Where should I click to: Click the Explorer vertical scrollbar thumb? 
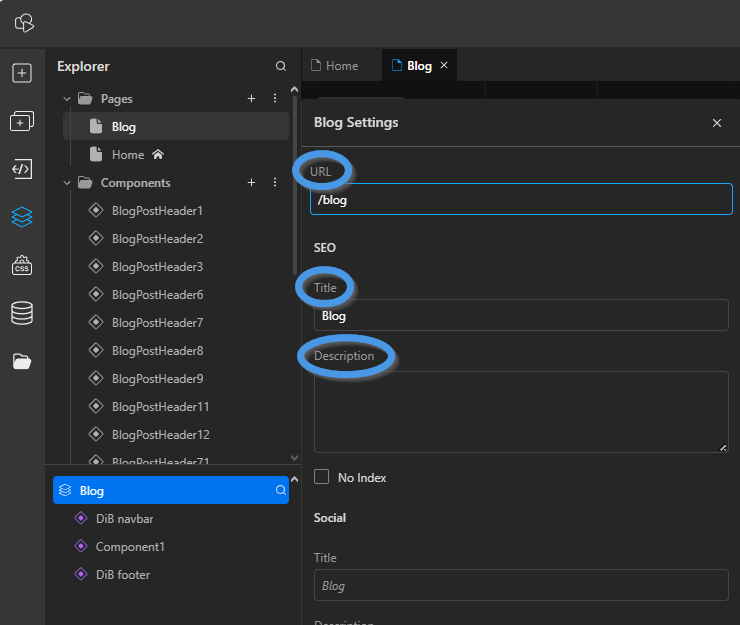click(x=295, y=185)
